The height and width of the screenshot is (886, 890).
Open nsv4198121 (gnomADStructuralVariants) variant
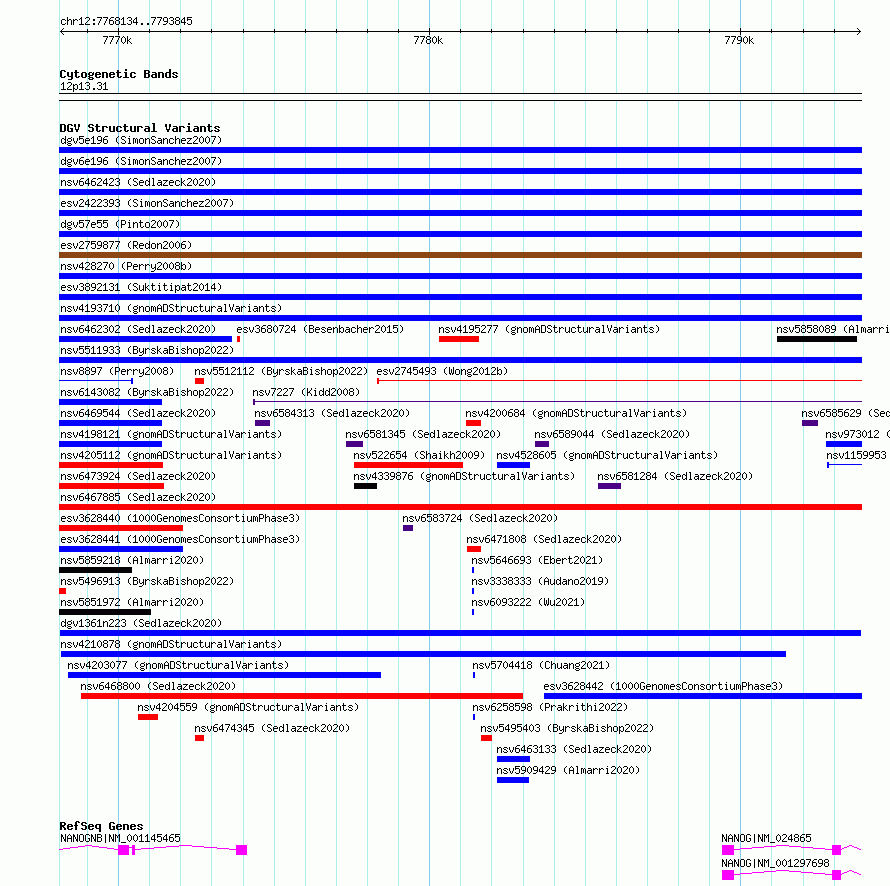pos(171,434)
